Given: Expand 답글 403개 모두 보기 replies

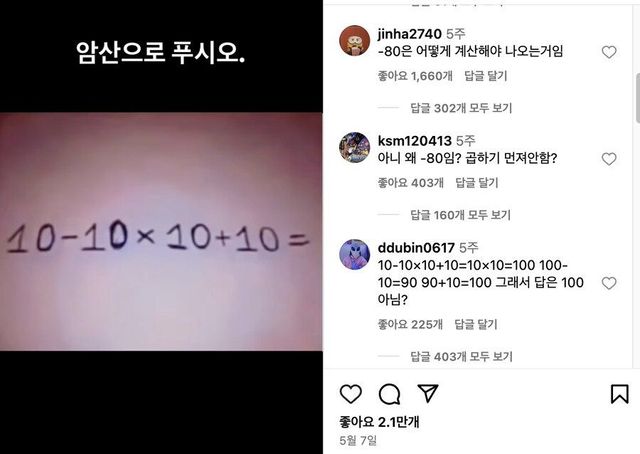Looking at the screenshot, I should [461, 357].
